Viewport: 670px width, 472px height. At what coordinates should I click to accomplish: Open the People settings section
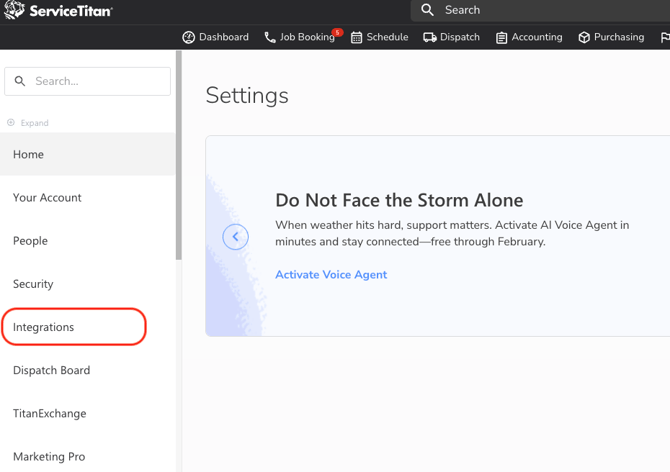[x=88, y=240]
